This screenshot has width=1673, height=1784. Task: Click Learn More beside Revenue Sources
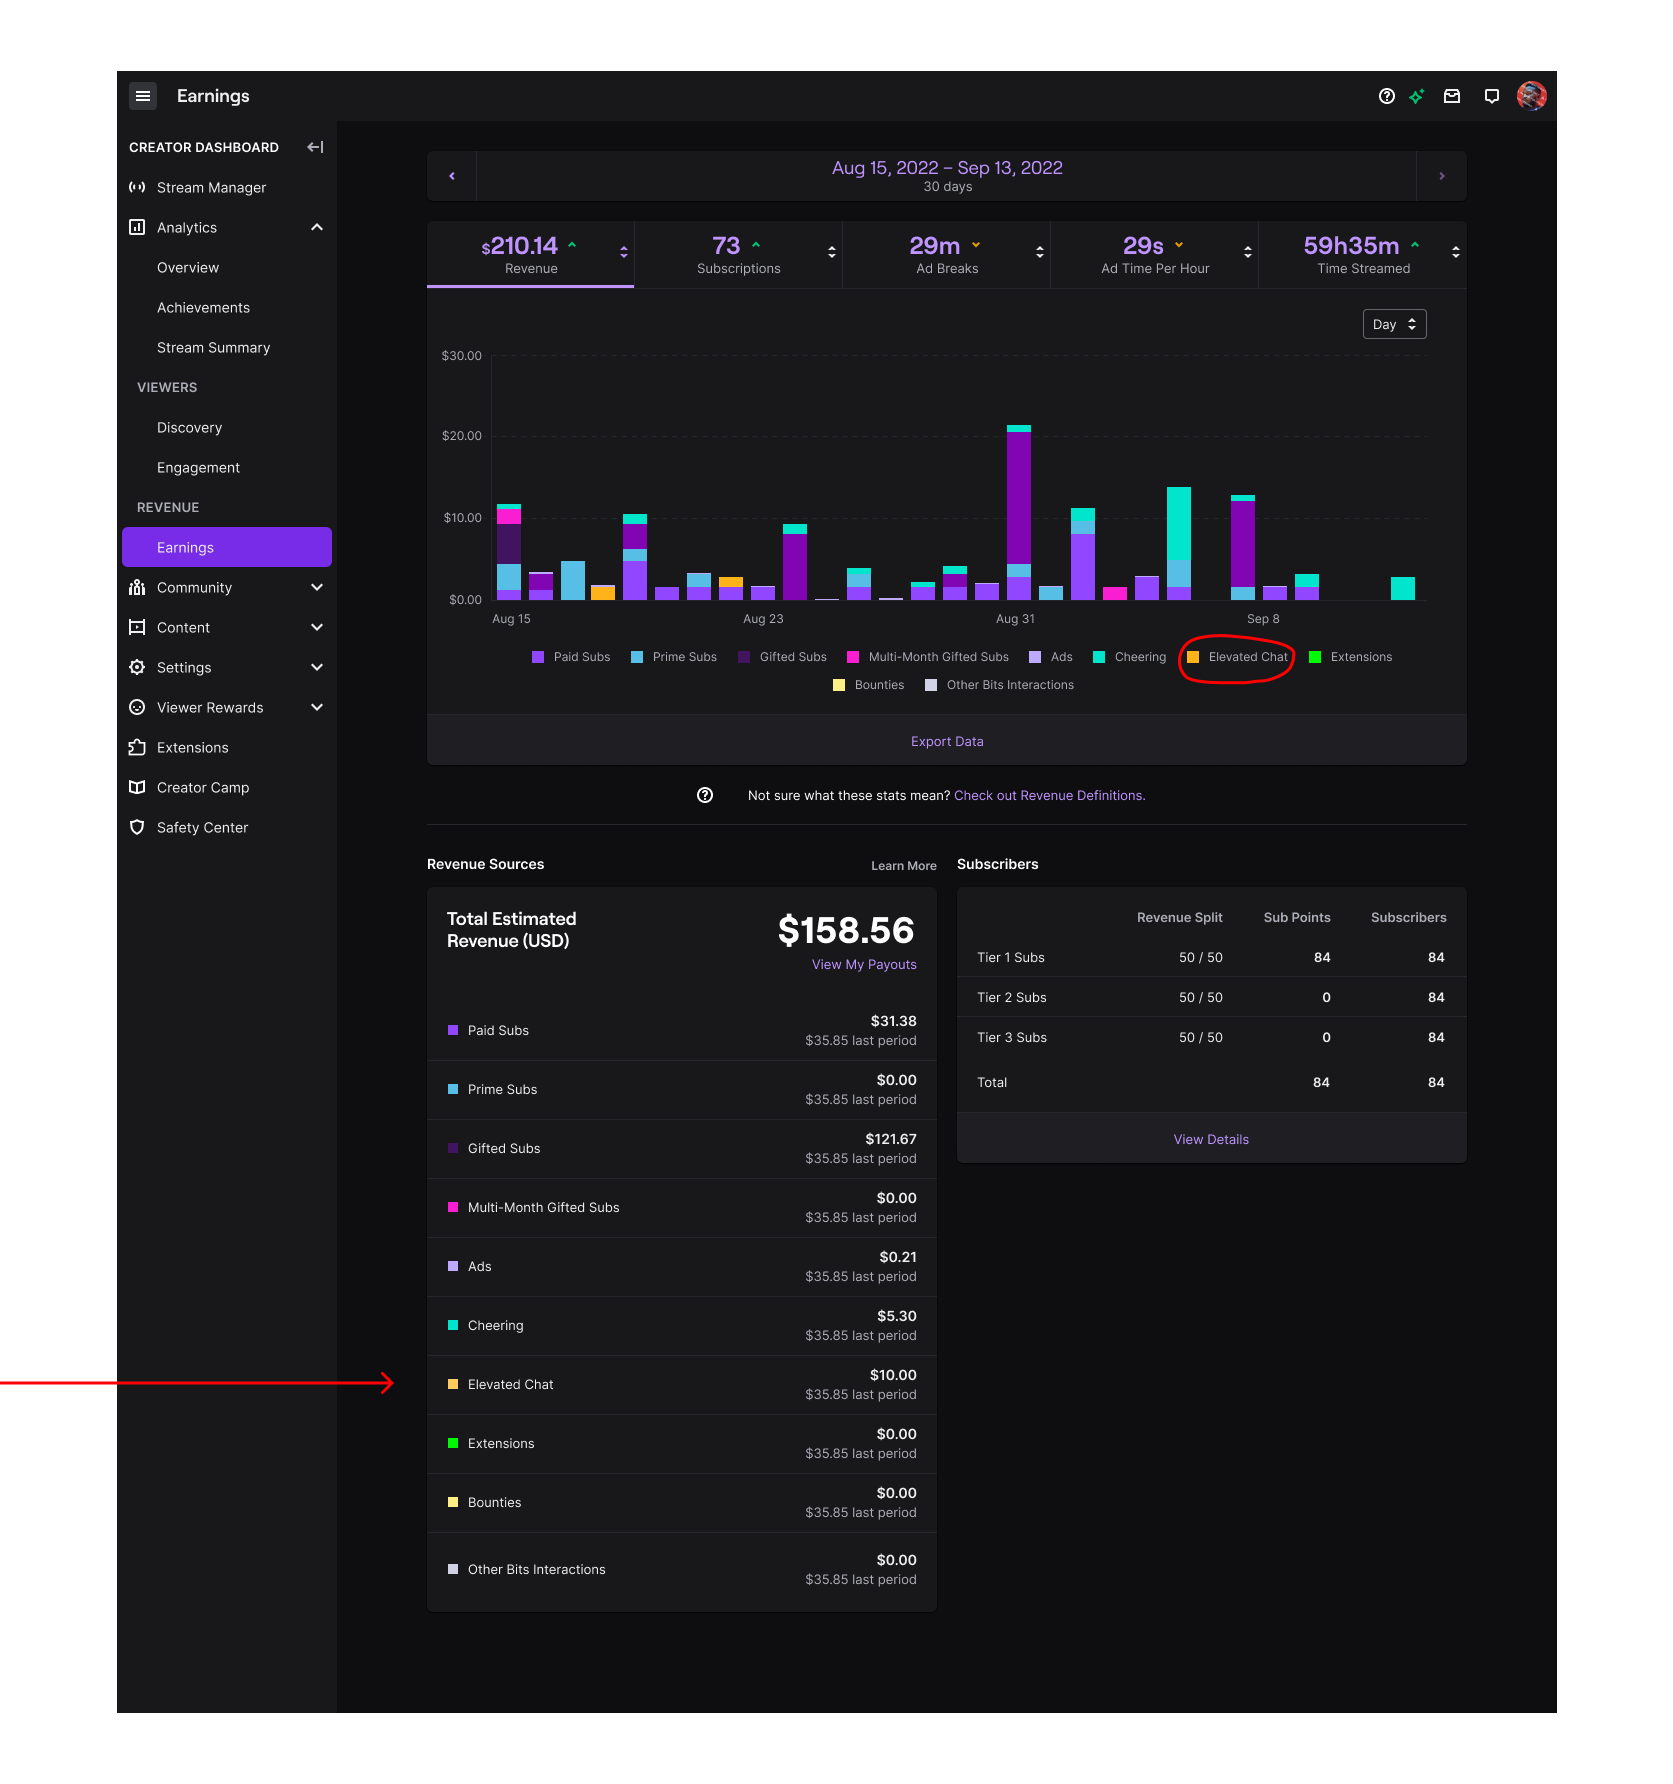(x=904, y=865)
